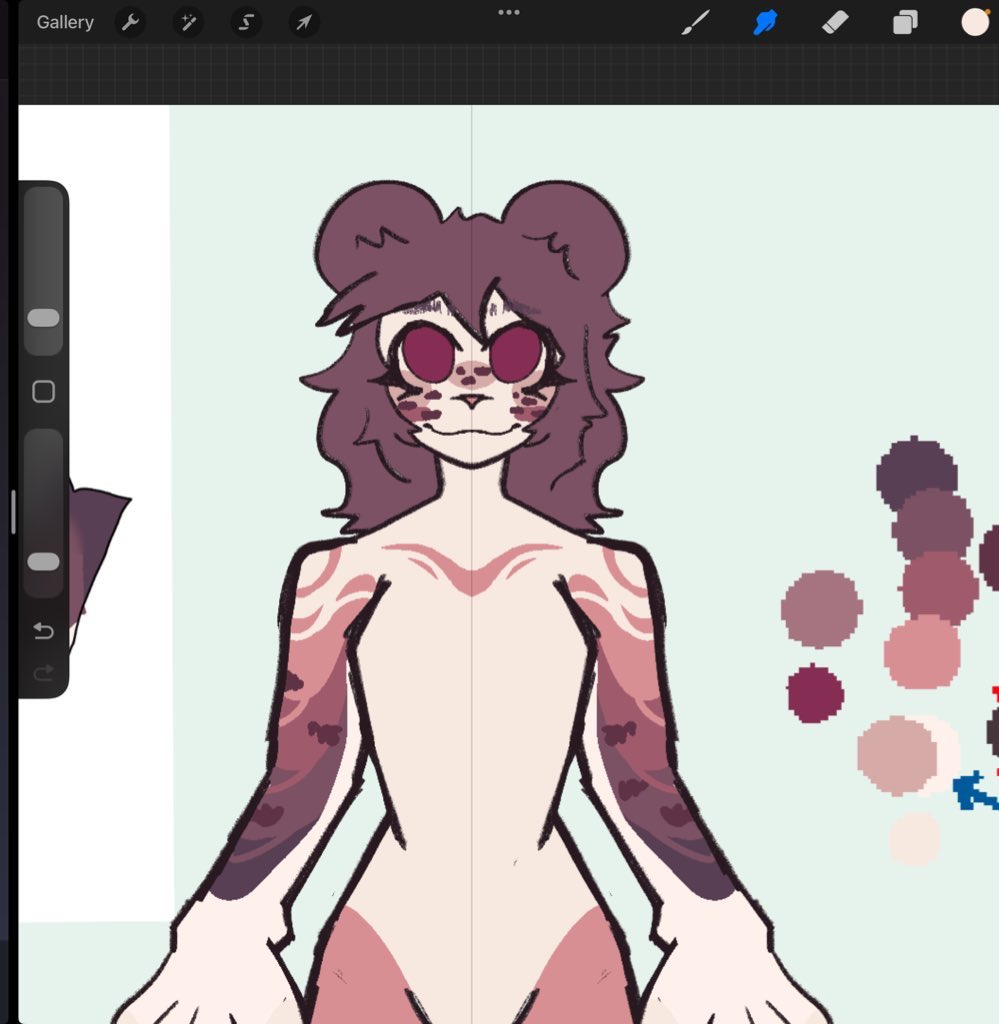The height and width of the screenshot is (1024, 999).
Task: Click the mauve palette swatch left of the column
Action: (821, 609)
